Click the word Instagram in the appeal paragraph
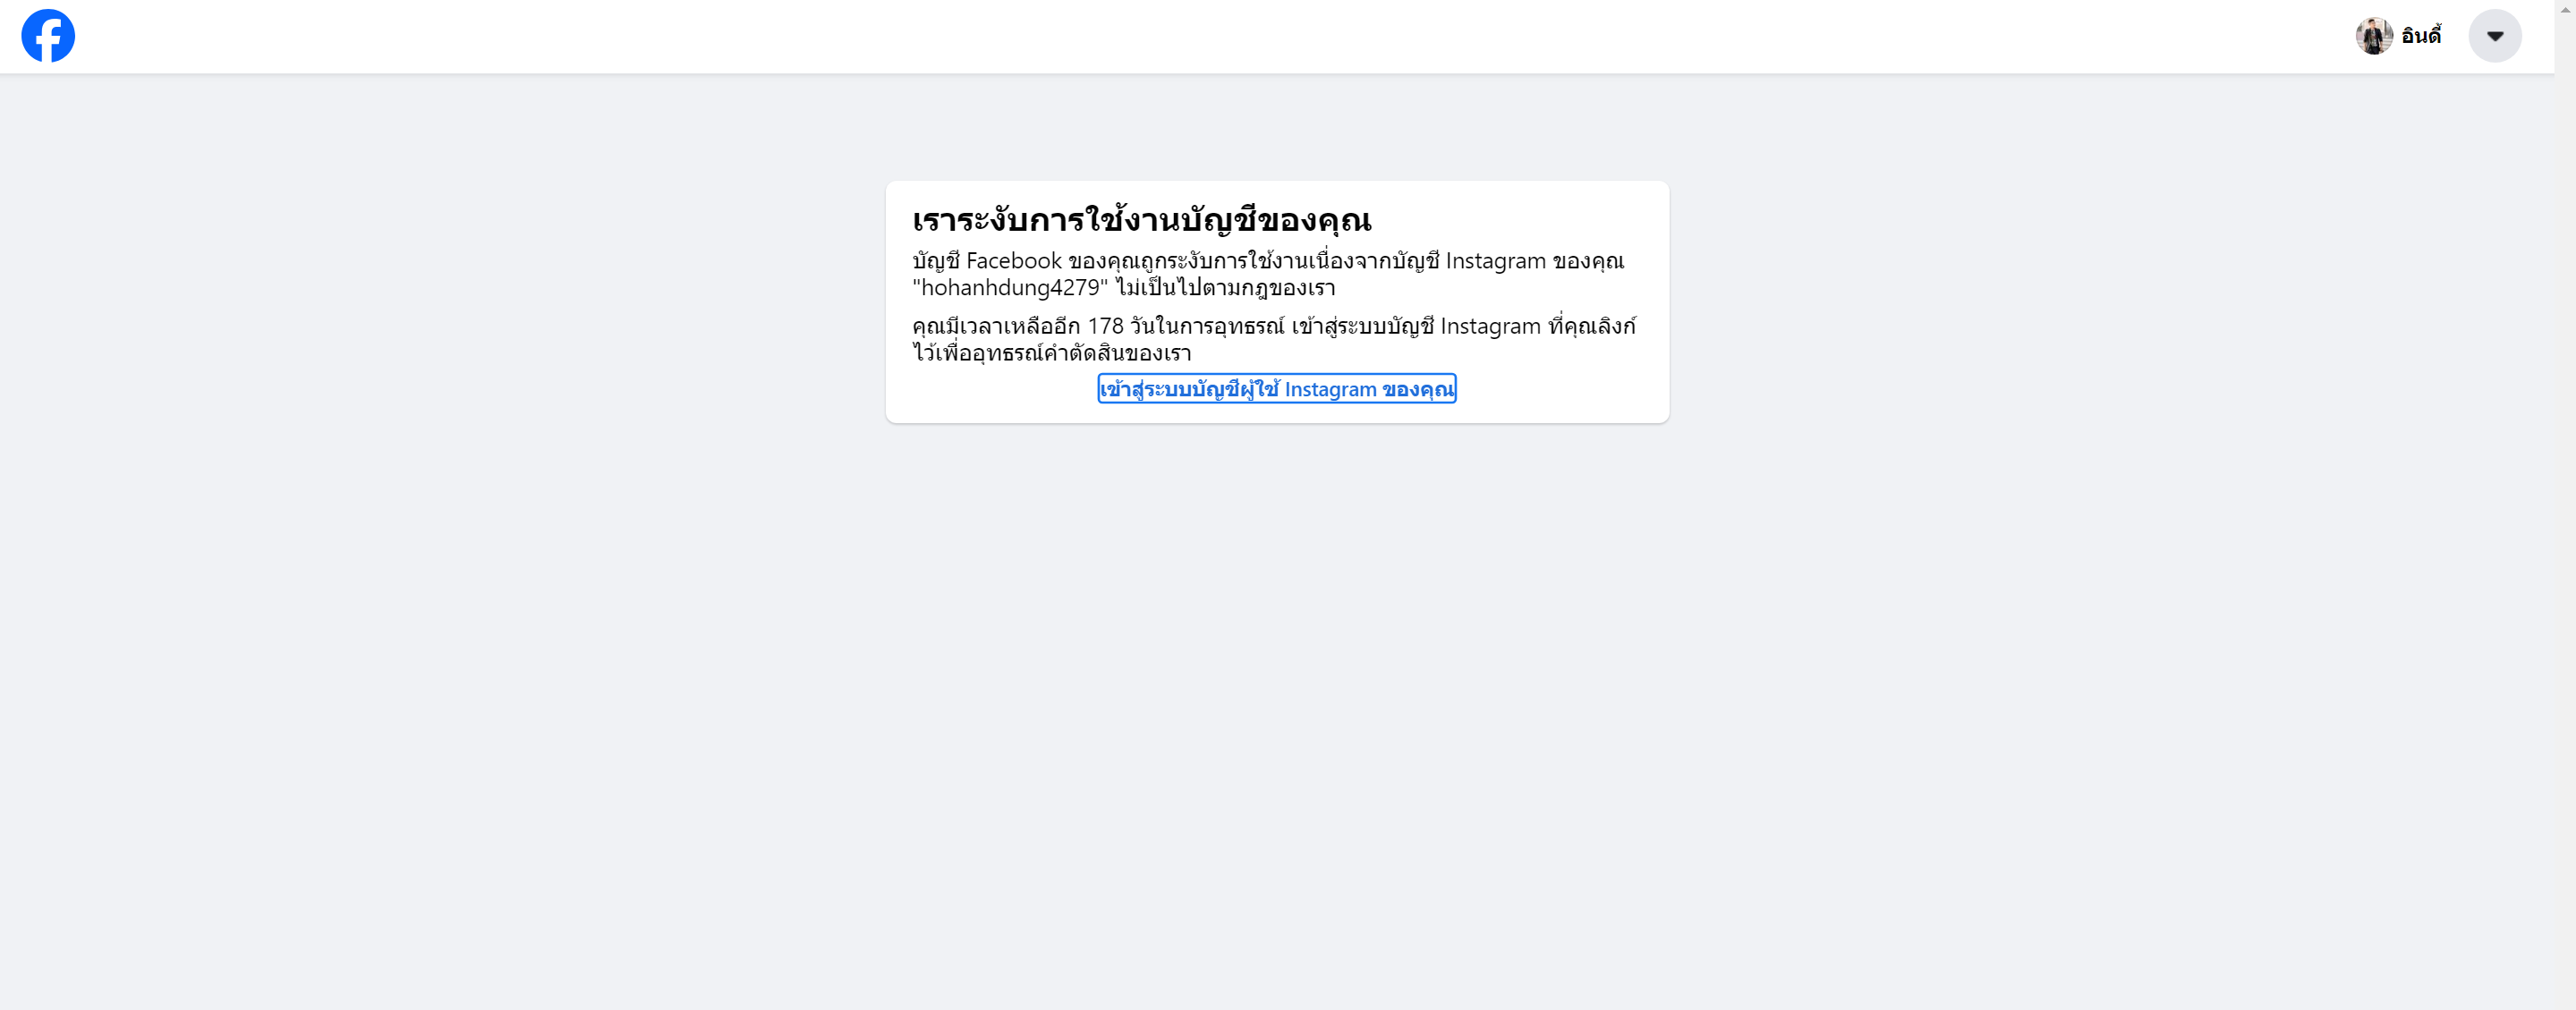The height and width of the screenshot is (1010, 2576). click(1490, 326)
